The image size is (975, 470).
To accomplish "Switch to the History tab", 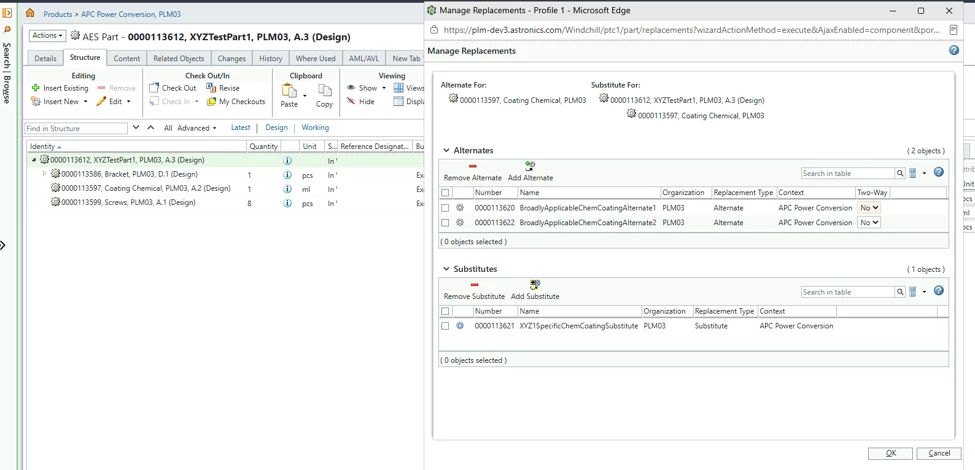I will click(x=270, y=58).
